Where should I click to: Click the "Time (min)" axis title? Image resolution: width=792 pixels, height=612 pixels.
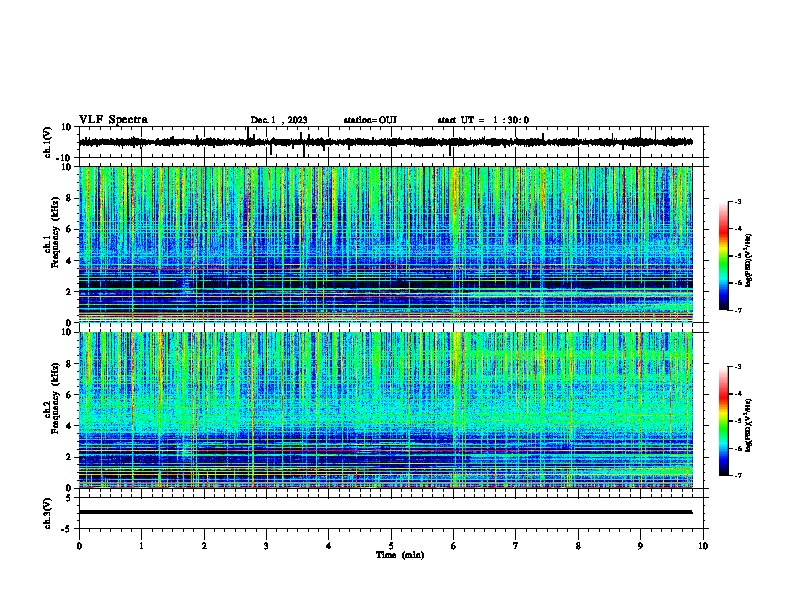(x=400, y=555)
